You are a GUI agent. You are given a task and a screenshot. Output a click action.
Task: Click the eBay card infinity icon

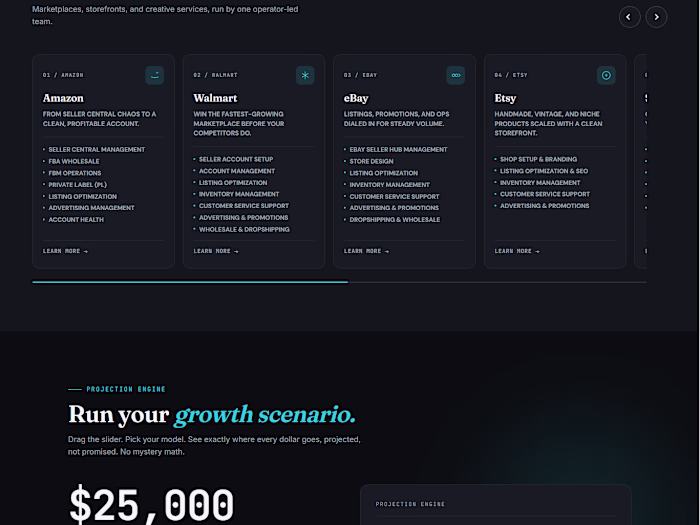coord(455,75)
